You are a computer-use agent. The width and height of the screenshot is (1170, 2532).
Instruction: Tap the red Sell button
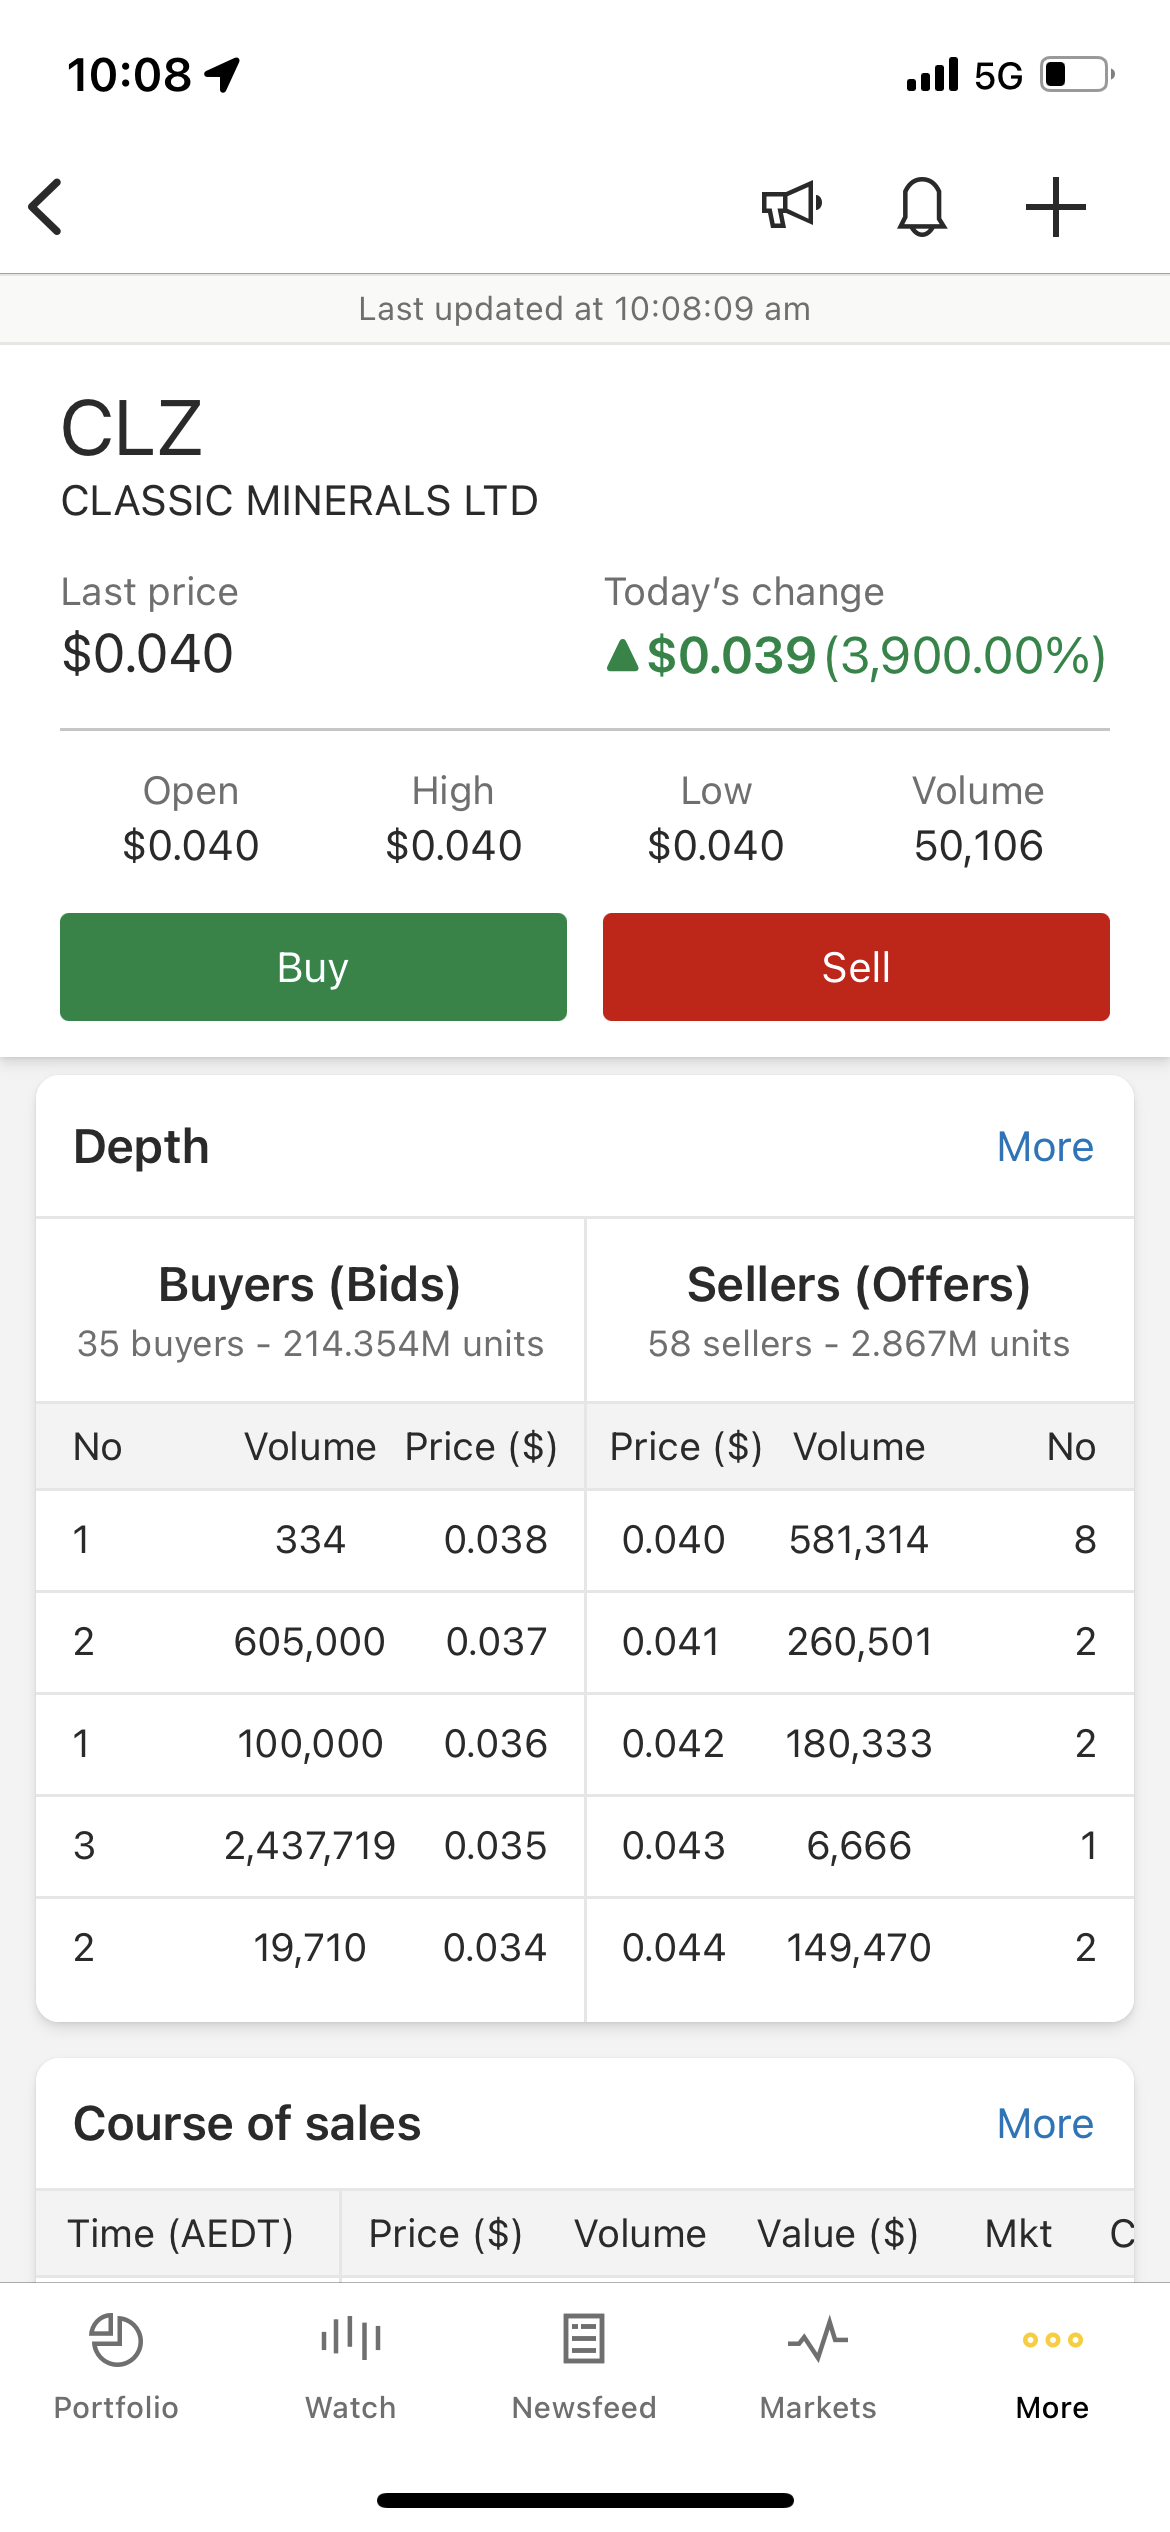pyautogui.click(x=856, y=967)
